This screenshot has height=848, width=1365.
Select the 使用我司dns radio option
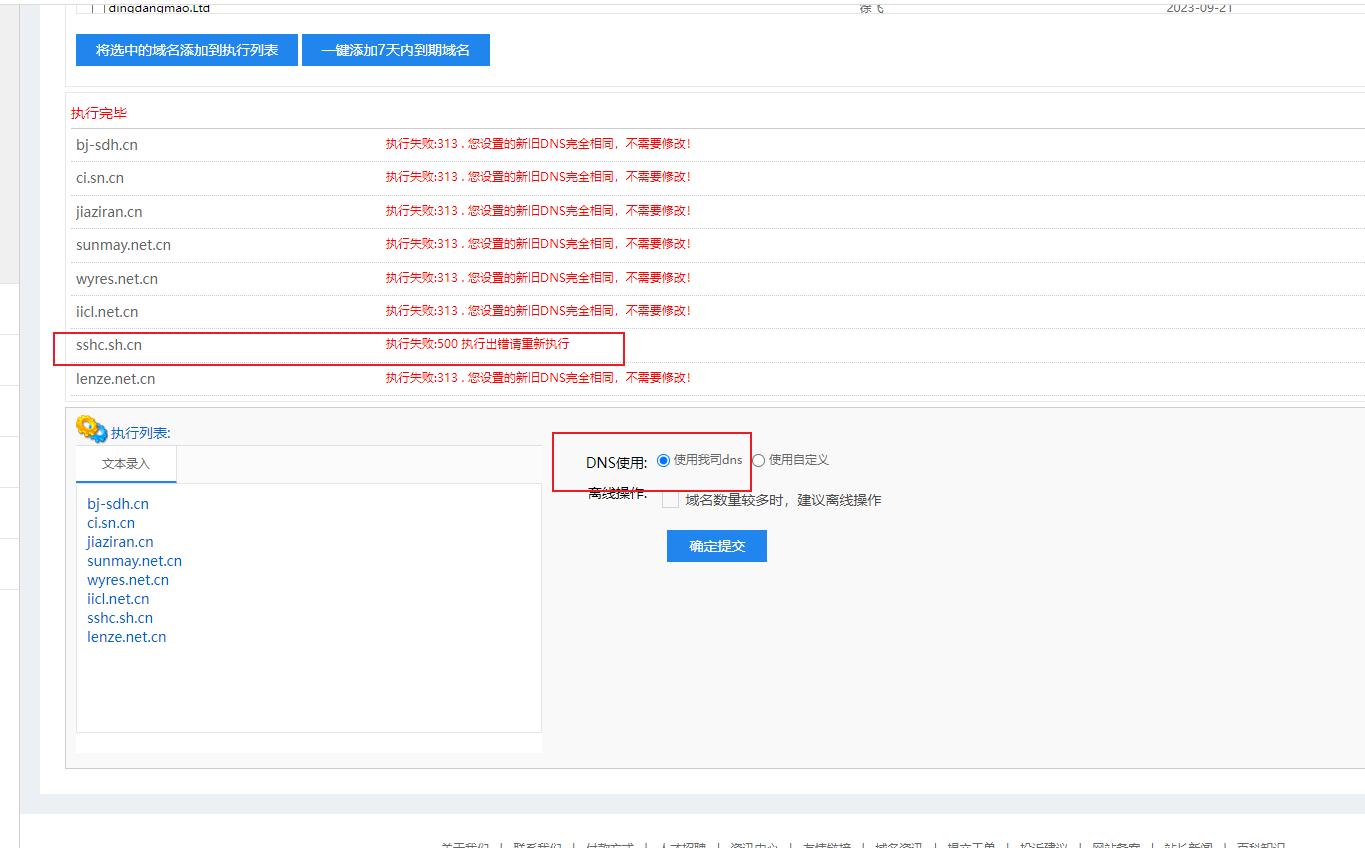663,460
